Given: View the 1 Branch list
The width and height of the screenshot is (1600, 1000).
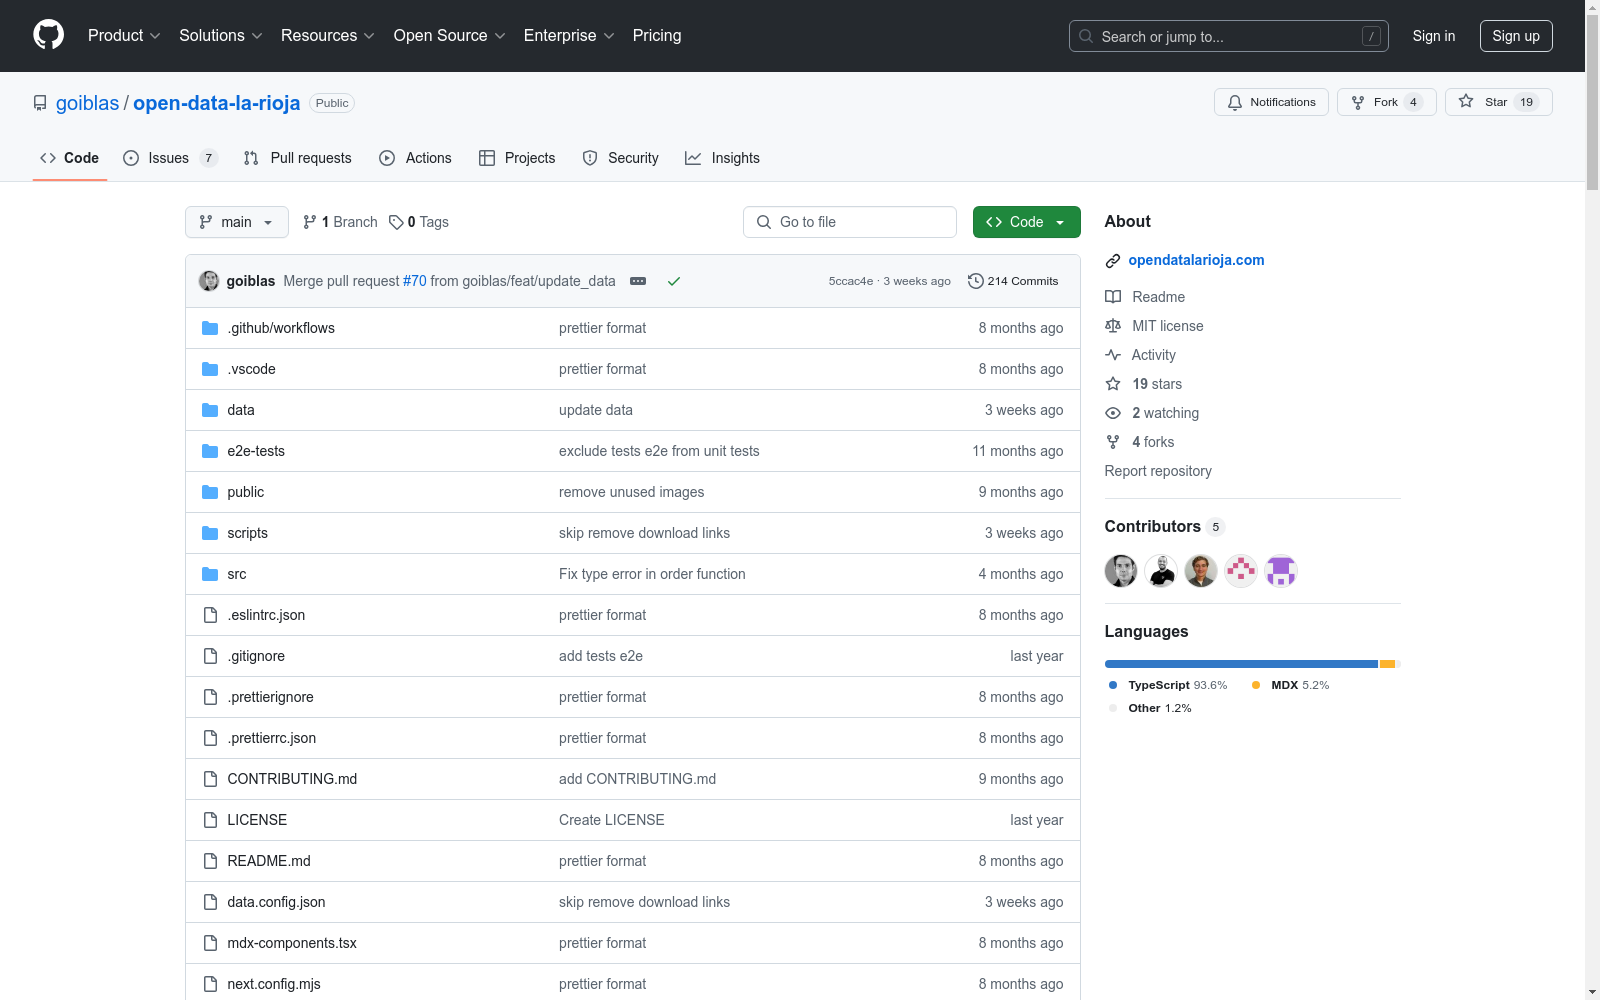Looking at the screenshot, I should 340,222.
